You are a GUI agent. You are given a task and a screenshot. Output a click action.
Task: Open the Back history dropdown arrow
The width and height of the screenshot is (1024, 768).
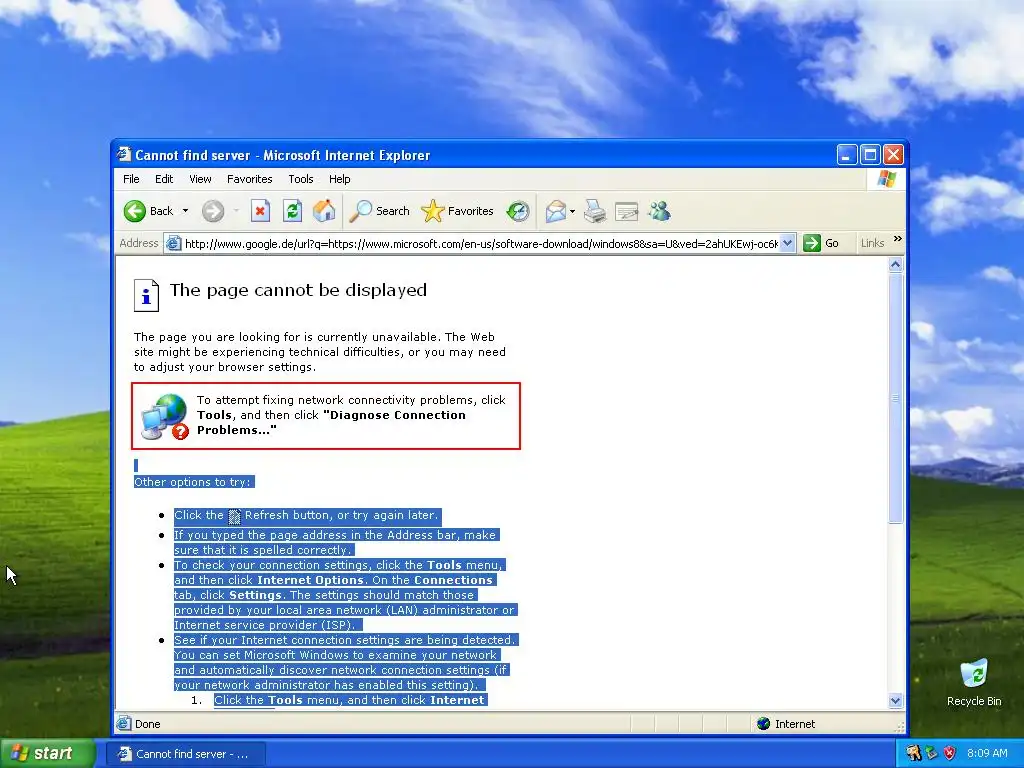click(185, 211)
